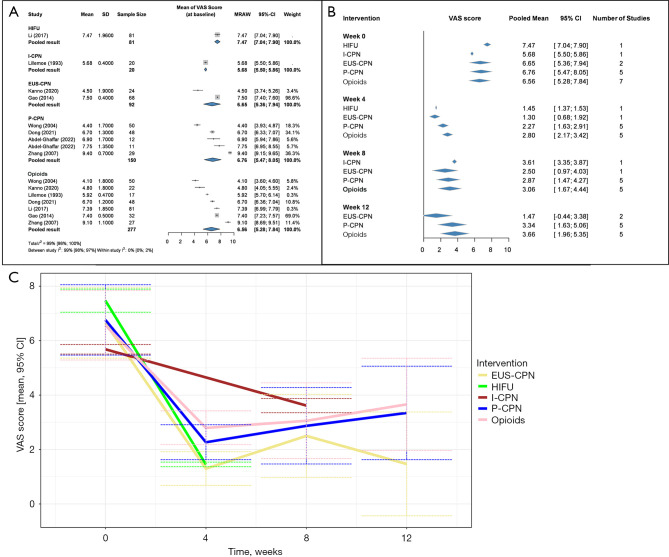Click the Number of Studies column header
The image size is (669, 557).
(621, 18)
